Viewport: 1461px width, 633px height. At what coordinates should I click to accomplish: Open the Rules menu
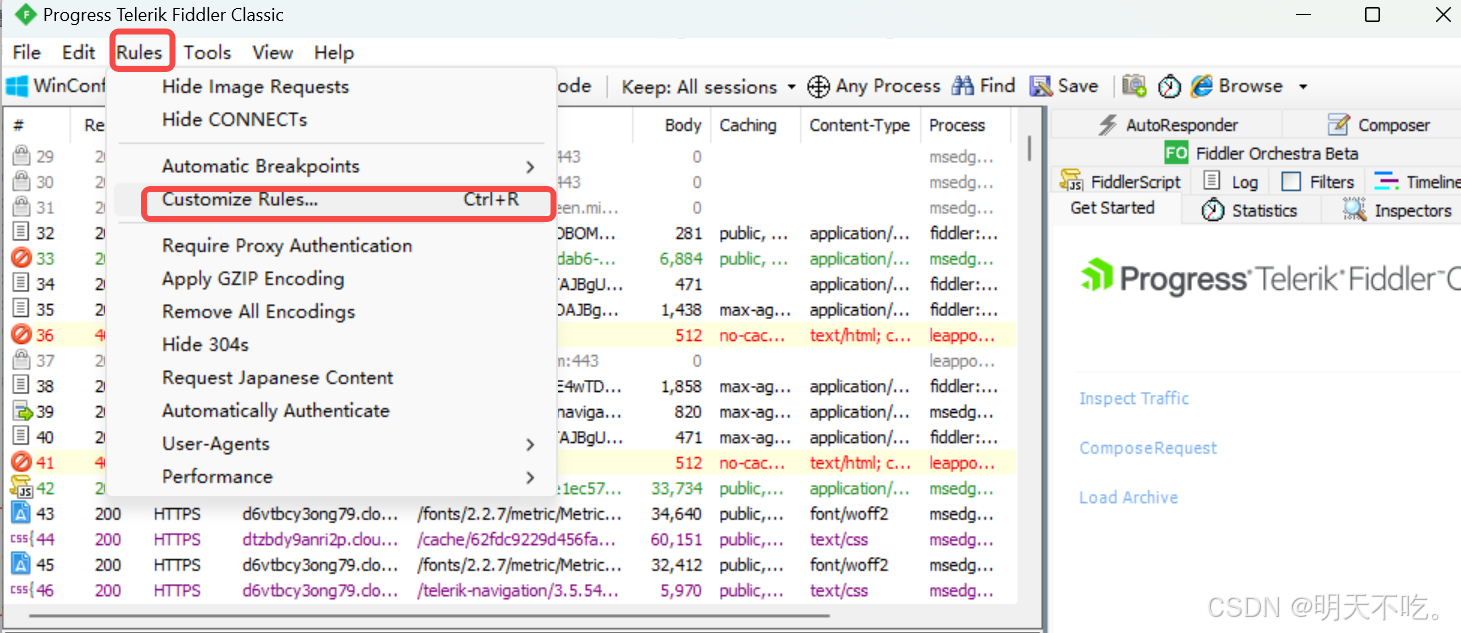tap(139, 52)
